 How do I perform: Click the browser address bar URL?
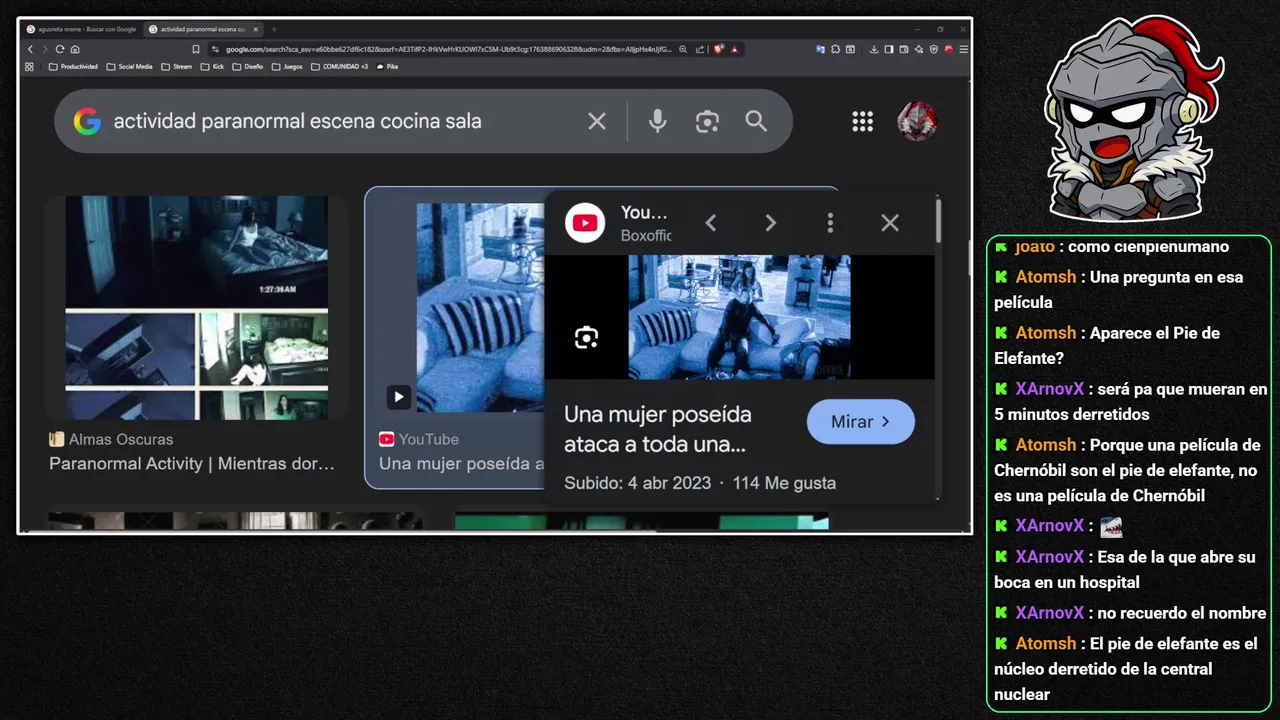point(450,49)
